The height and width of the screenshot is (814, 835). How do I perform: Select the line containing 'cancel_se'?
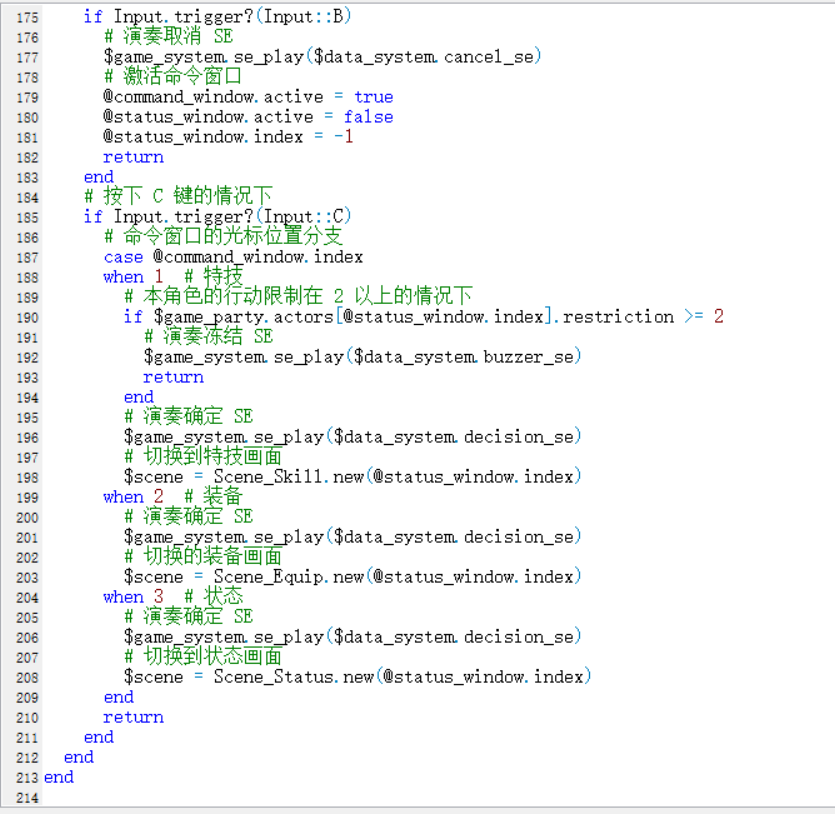coord(322,56)
